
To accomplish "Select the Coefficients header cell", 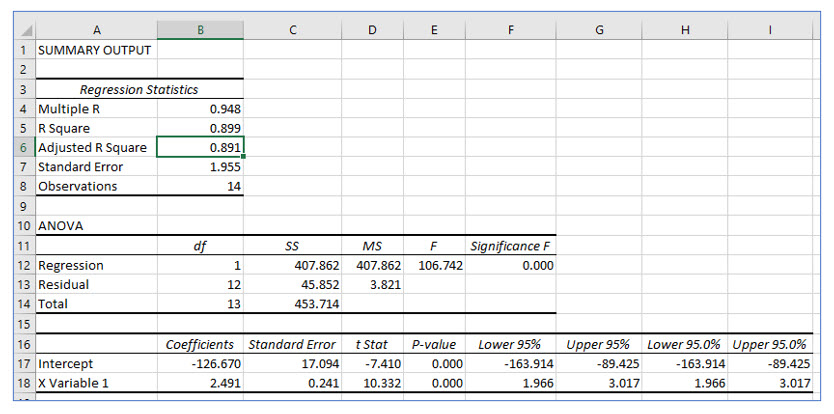I will (201, 344).
